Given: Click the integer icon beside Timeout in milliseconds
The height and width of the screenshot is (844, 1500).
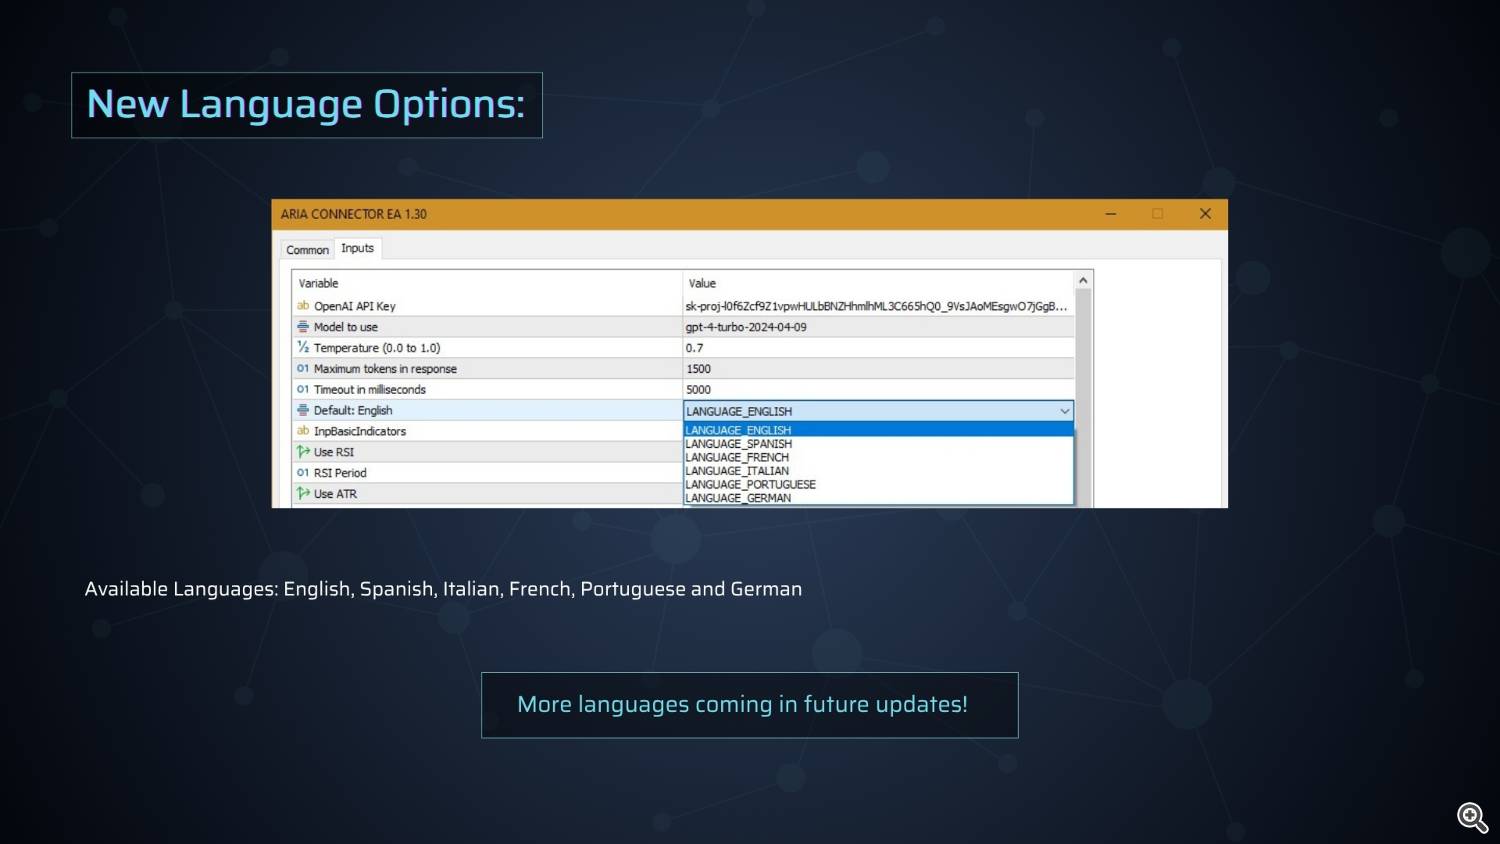Looking at the screenshot, I should [303, 390].
